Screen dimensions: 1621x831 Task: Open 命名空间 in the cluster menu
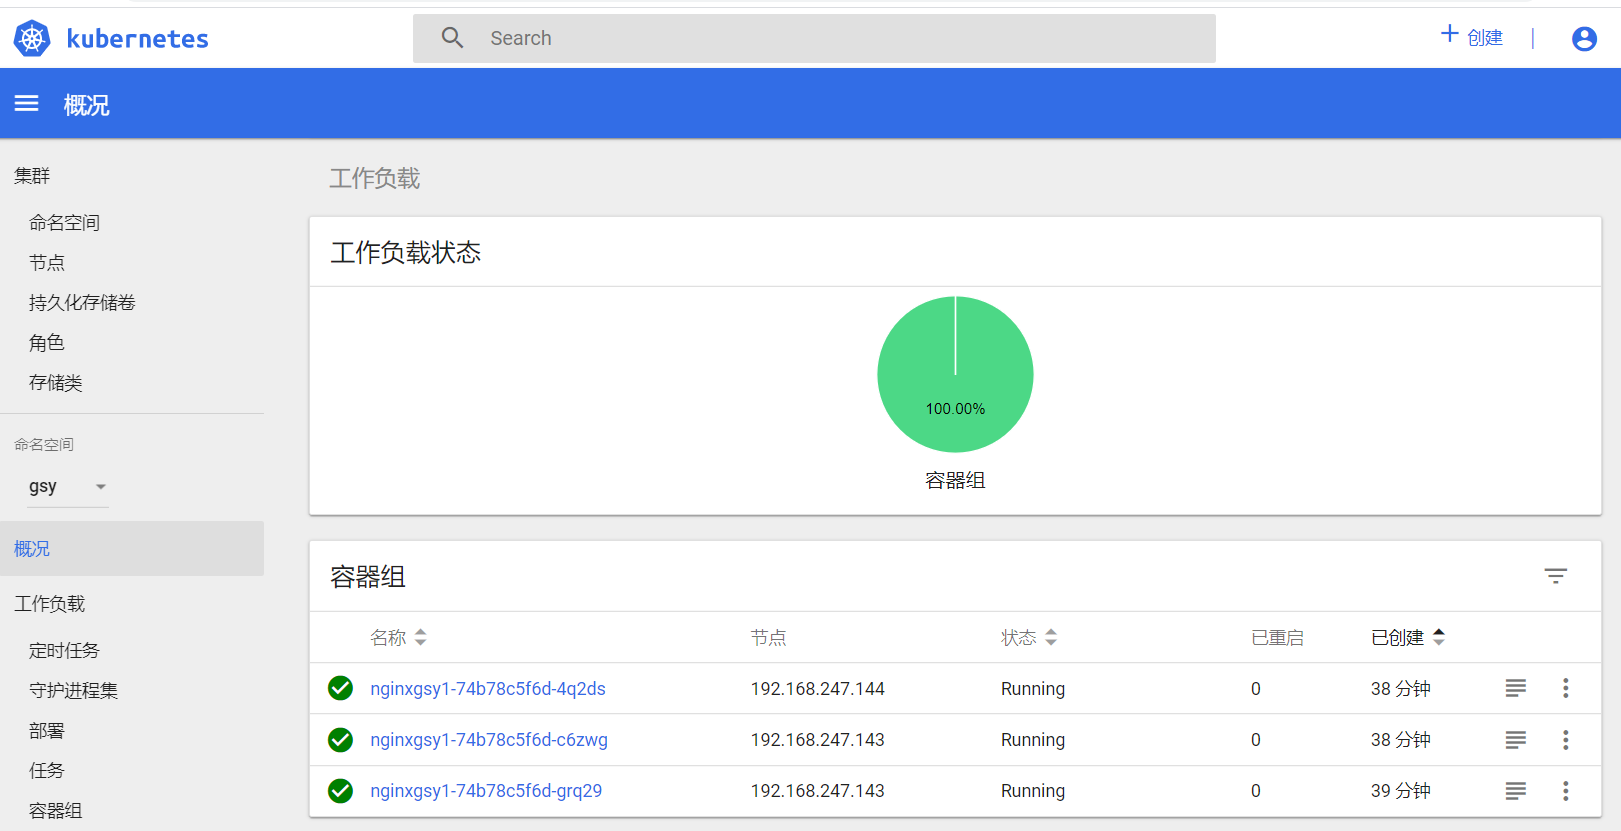(65, 223)
